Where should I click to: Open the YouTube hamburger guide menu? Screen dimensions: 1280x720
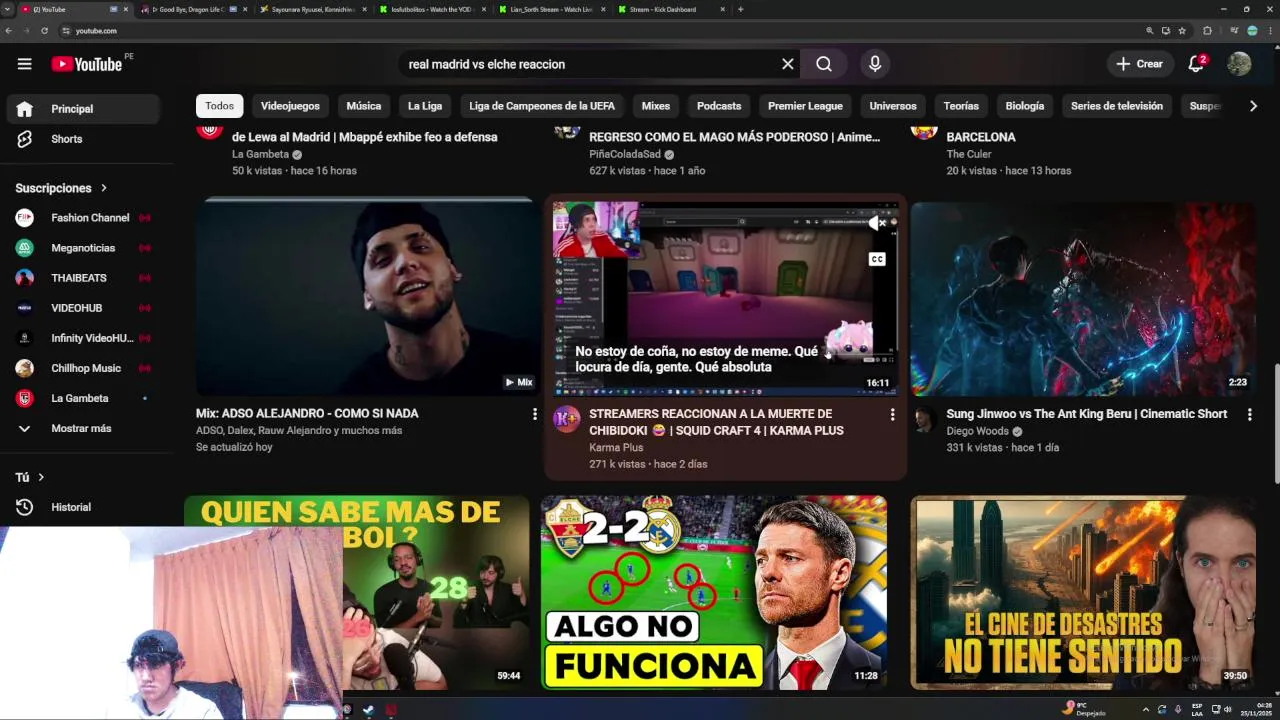click(x=24, y=64)
